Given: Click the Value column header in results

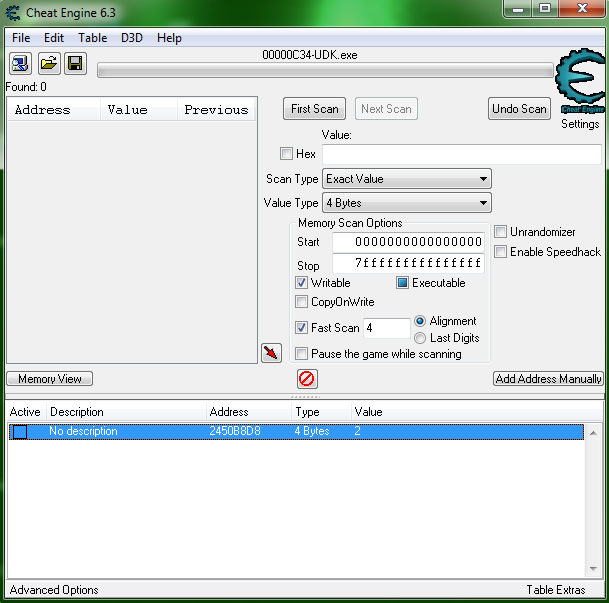Looking at the screenshot, I should click(x=139, y=110).
